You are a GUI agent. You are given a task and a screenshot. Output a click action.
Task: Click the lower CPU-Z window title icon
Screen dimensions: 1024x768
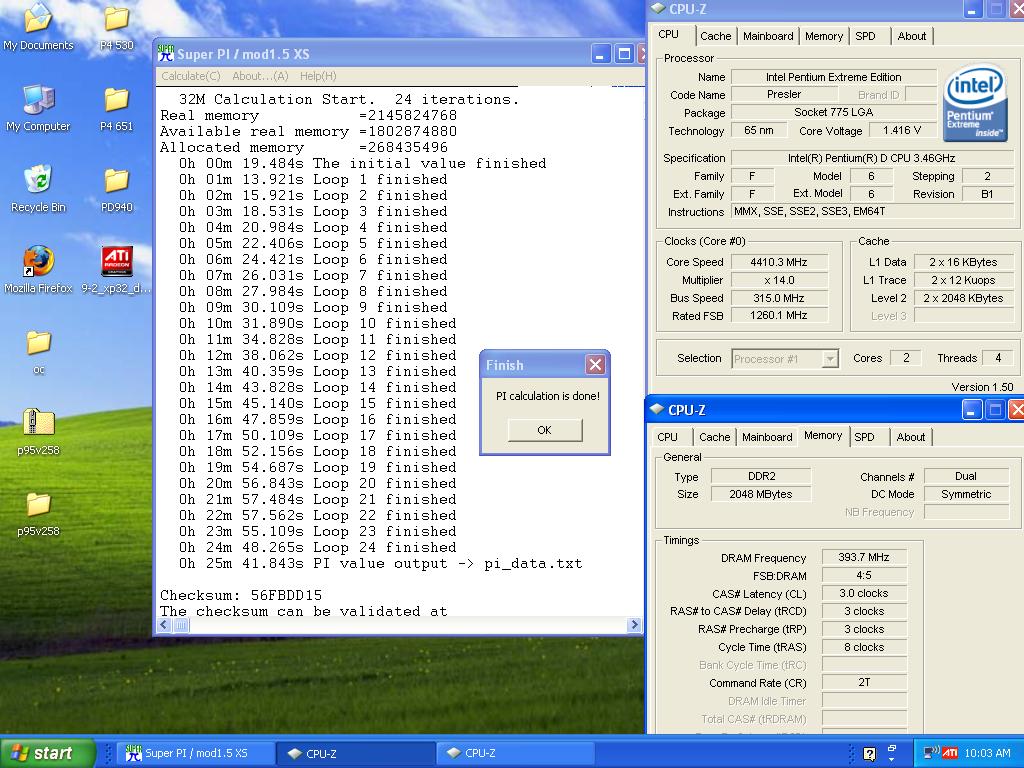(656, 409)
